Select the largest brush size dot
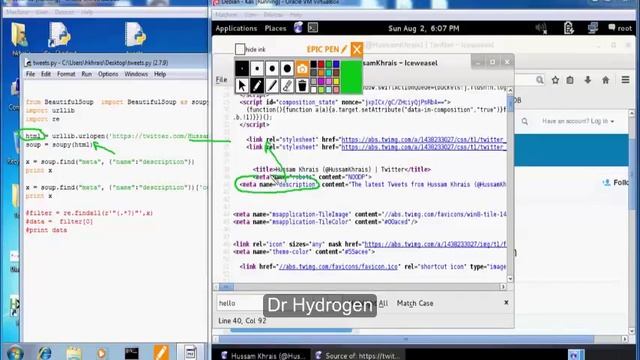The width and height of the screenshot is (640, 360). point(287,69)
